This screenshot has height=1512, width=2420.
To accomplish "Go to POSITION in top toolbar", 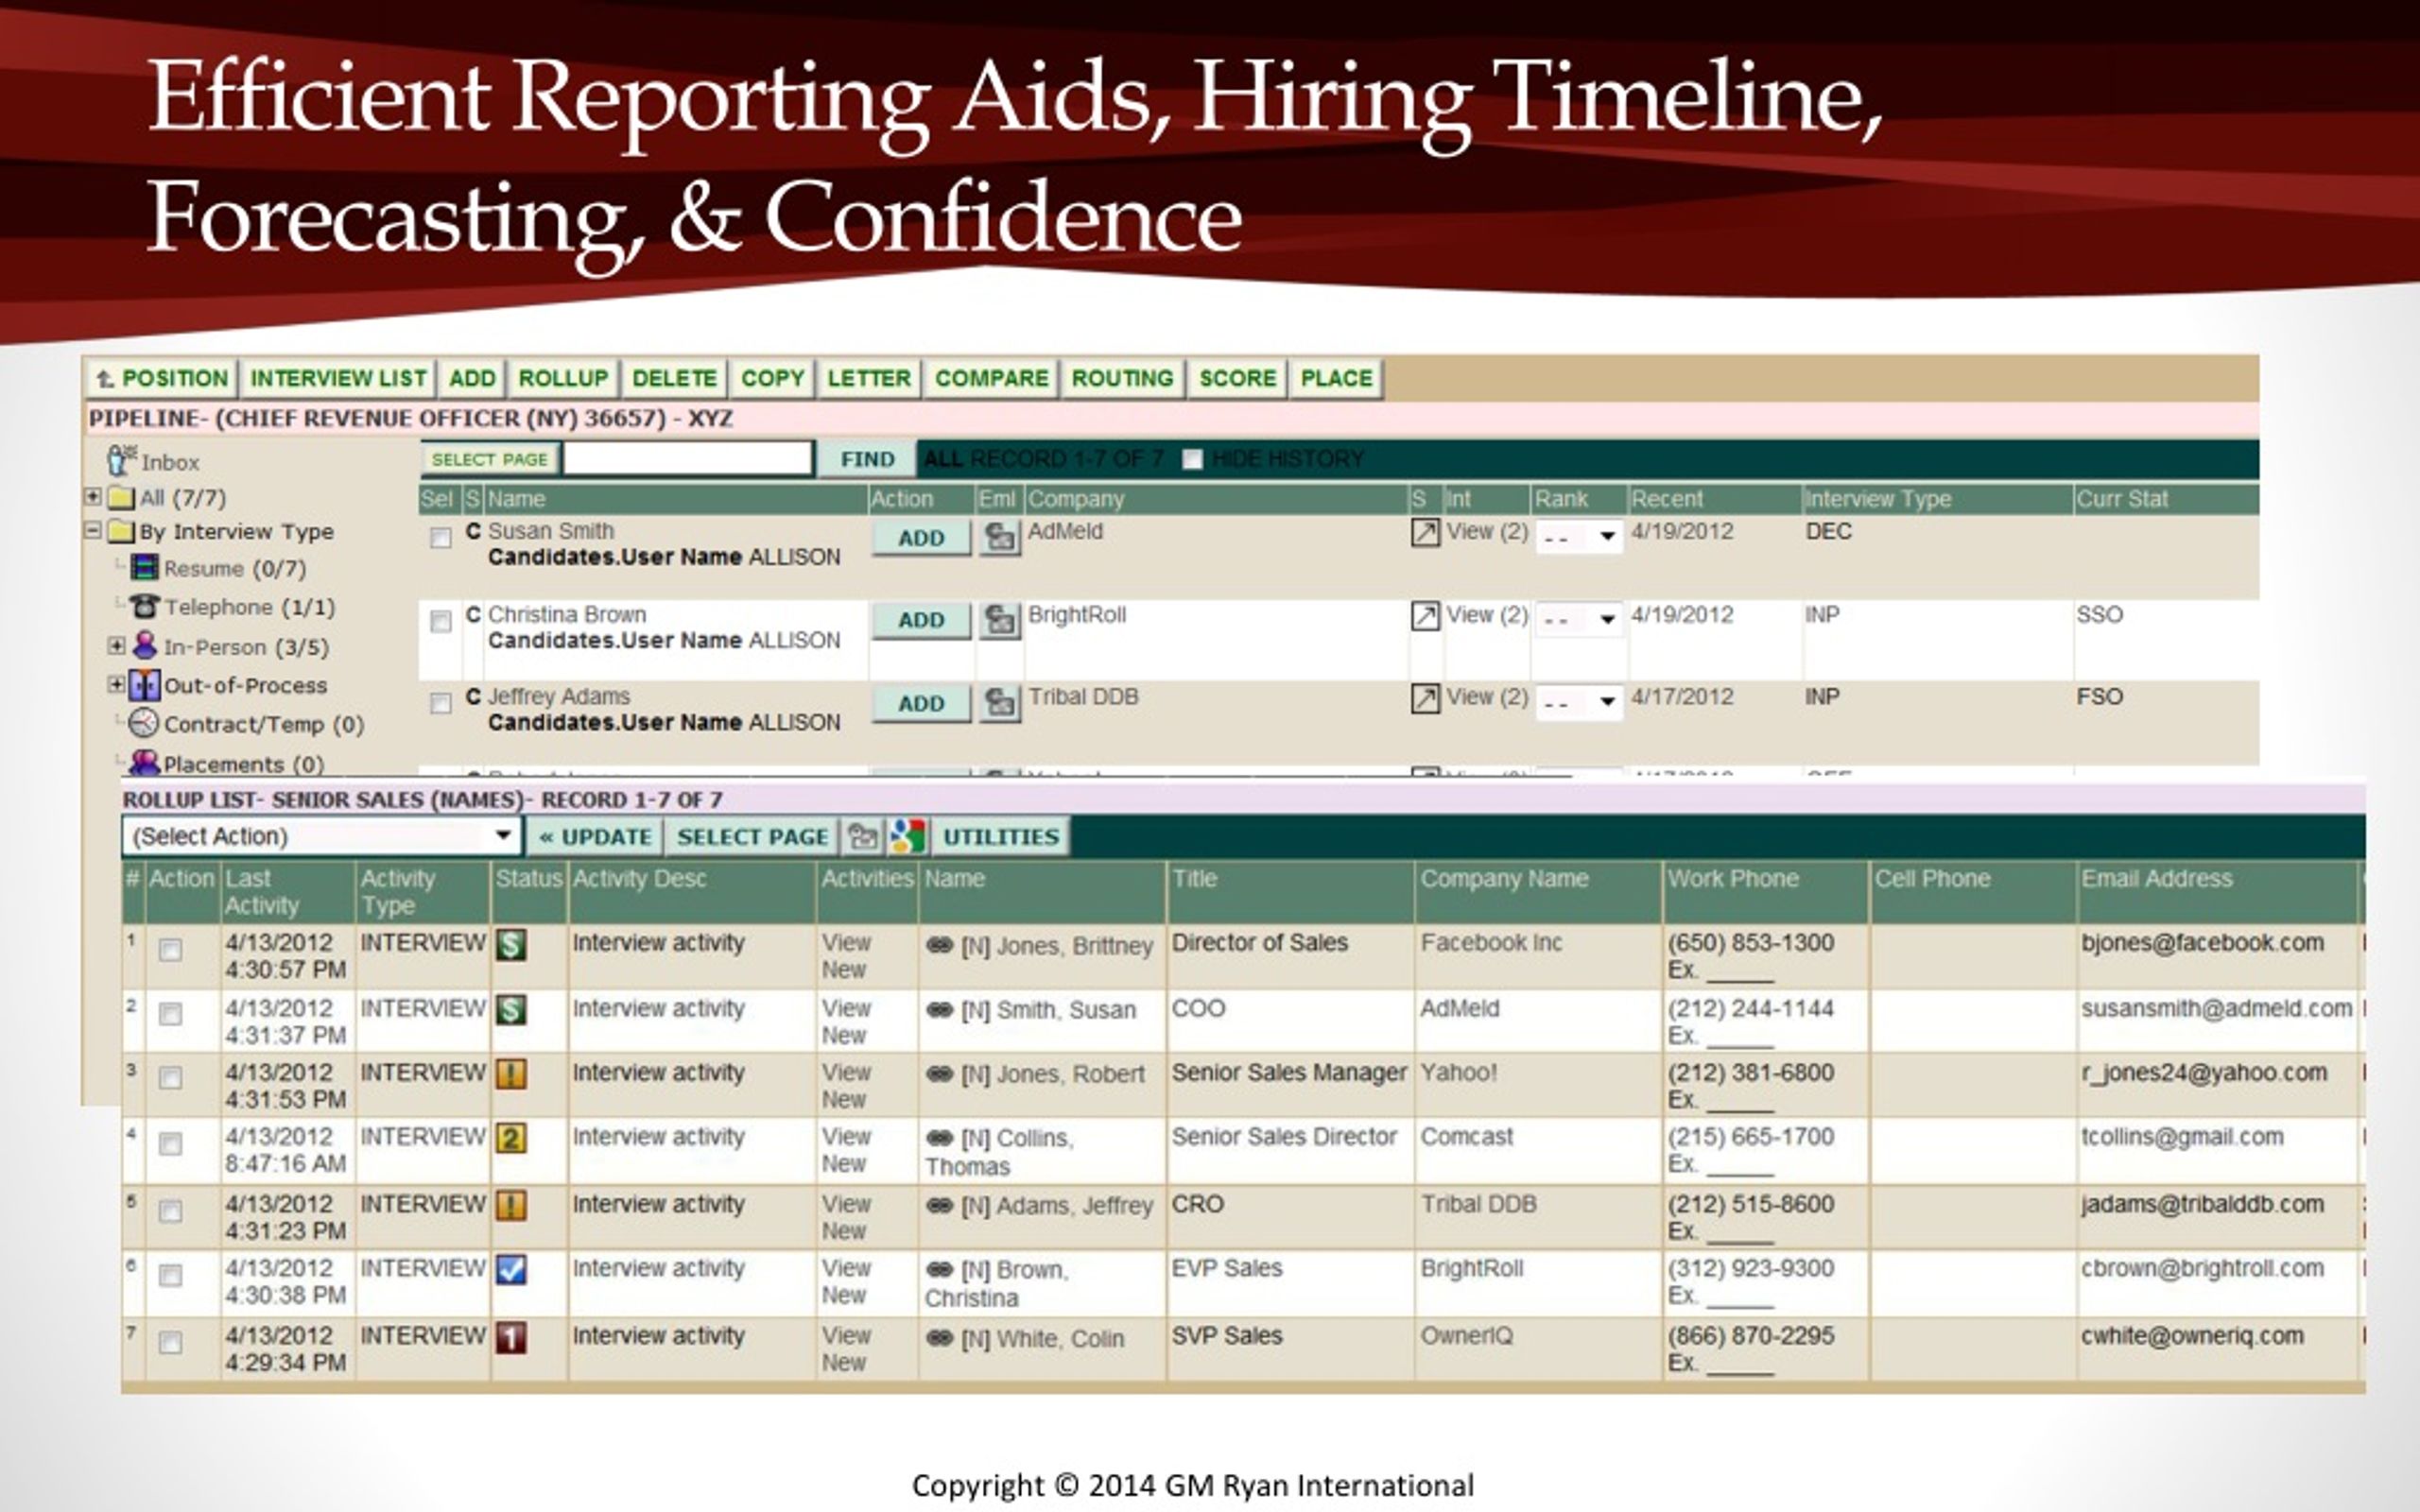I will pos(161,379).
